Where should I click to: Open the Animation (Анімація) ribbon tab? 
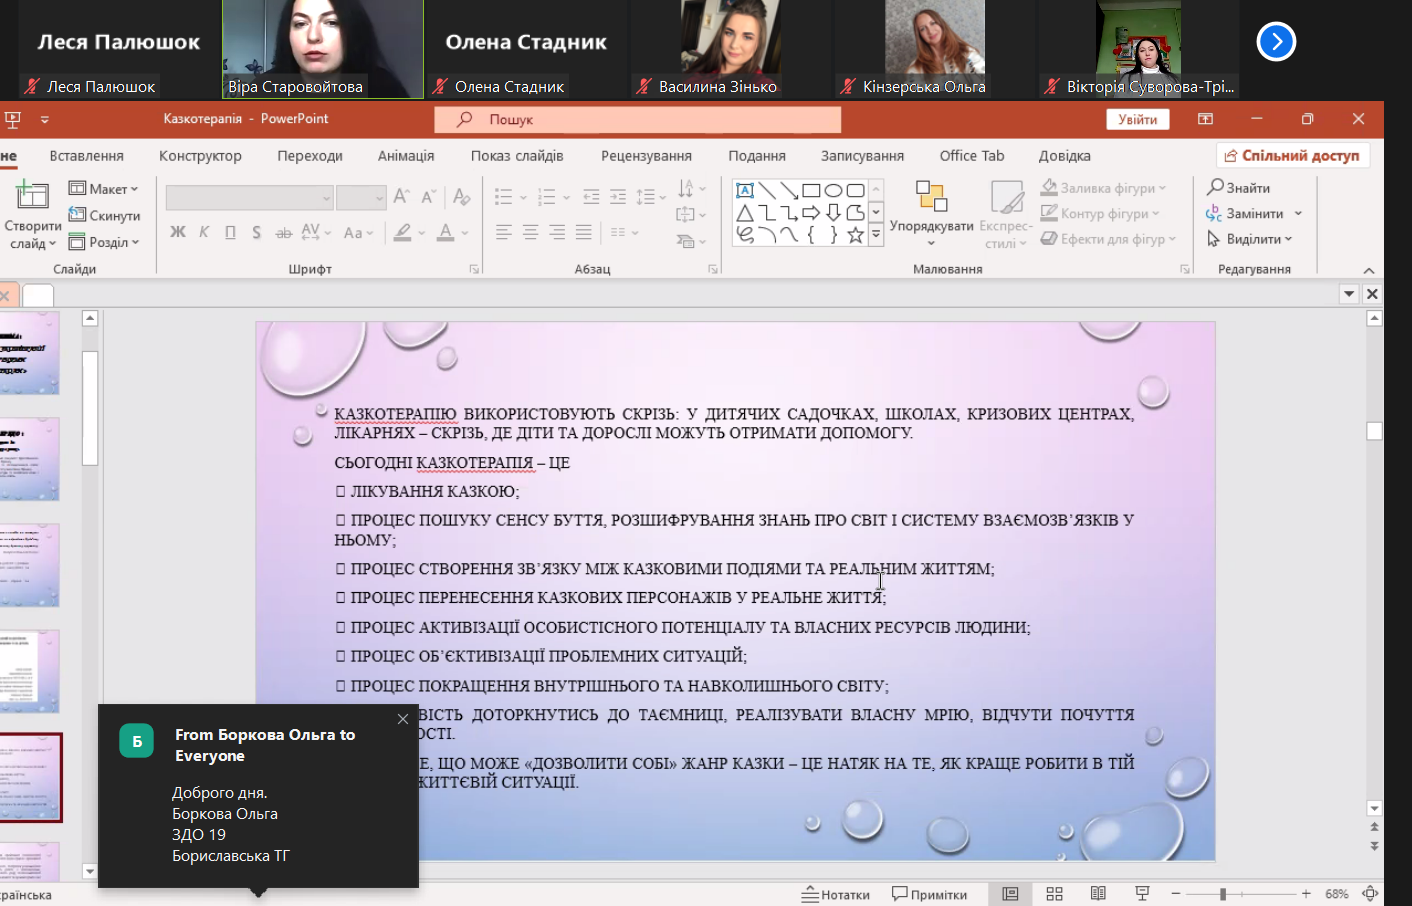tap(406, 156)
